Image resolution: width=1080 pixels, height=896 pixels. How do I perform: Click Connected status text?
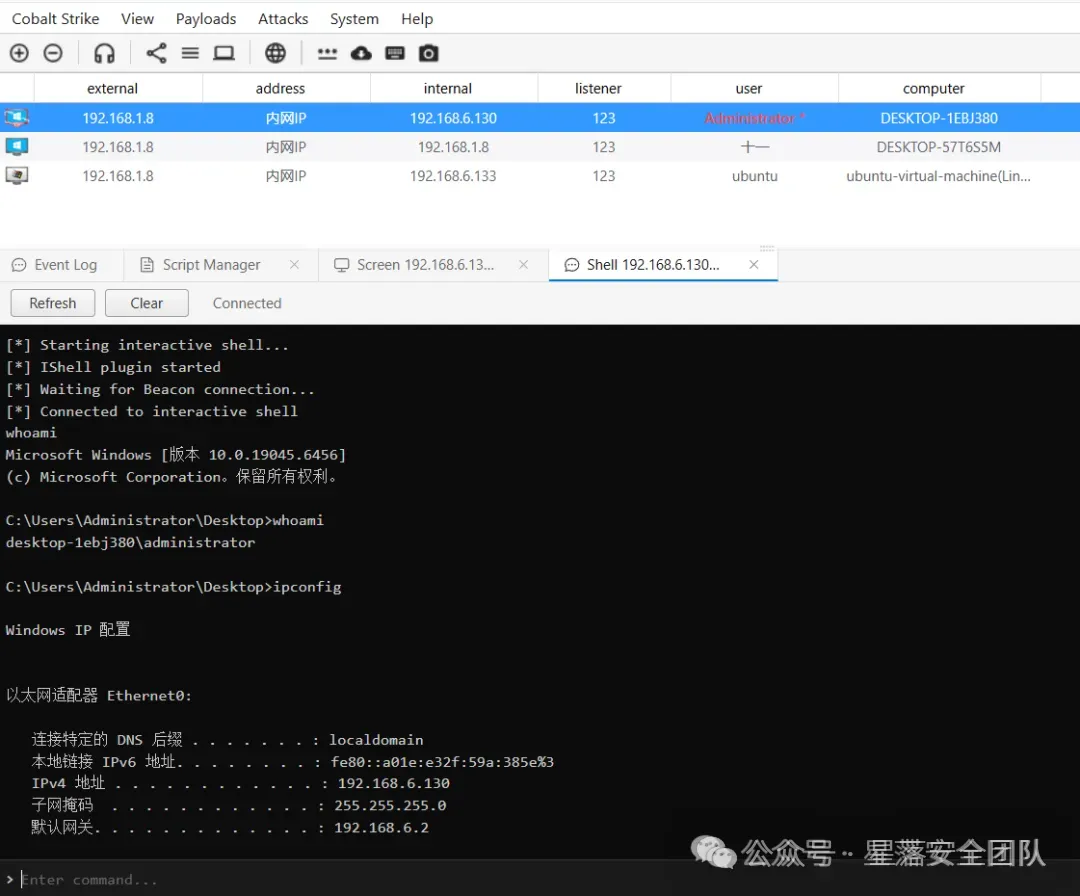pos(247,303)
